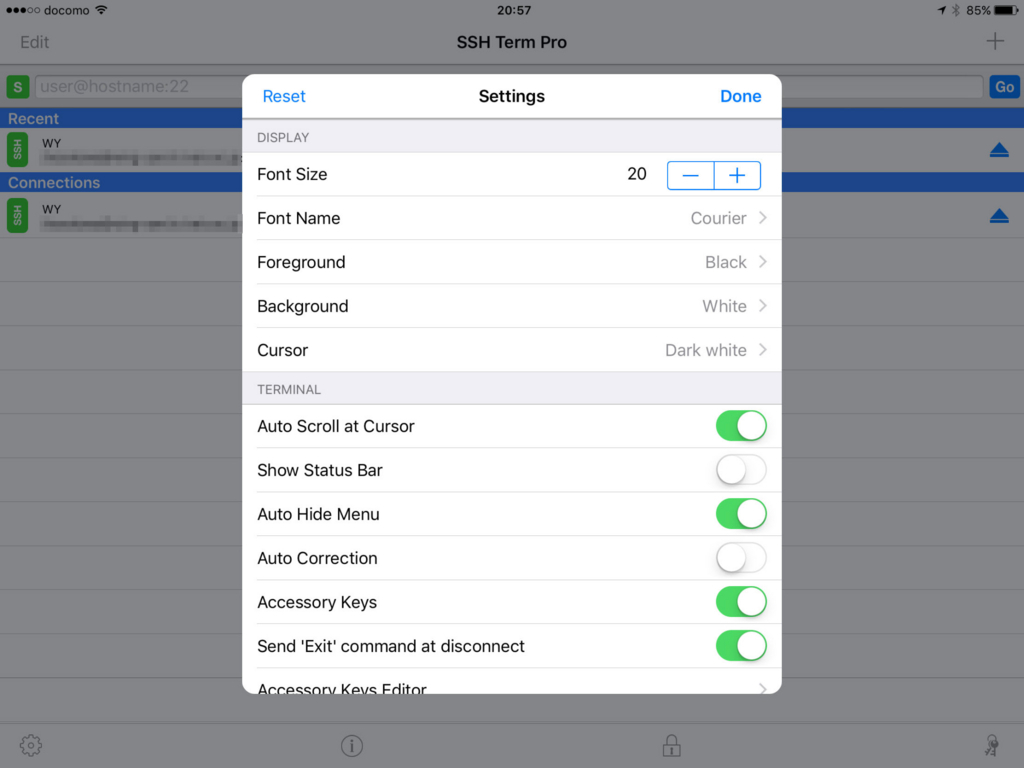Open the Font Name Courier option
The image size is (1024, 768).
point(512,218)
